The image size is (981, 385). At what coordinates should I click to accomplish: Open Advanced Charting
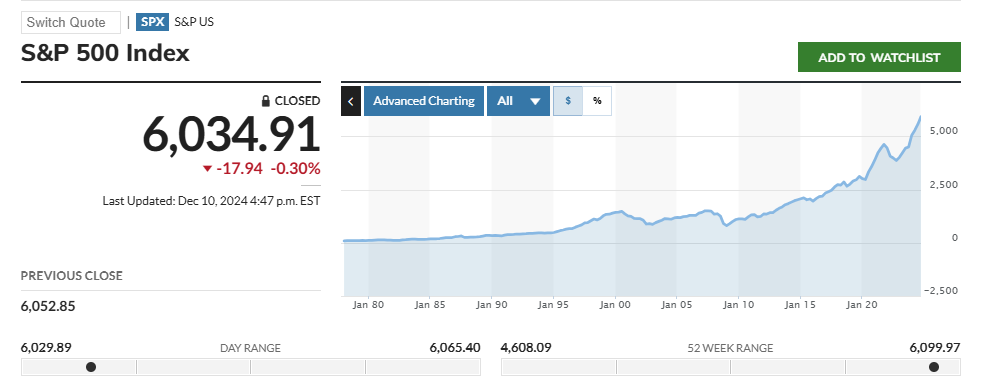[x=424, y=101]
